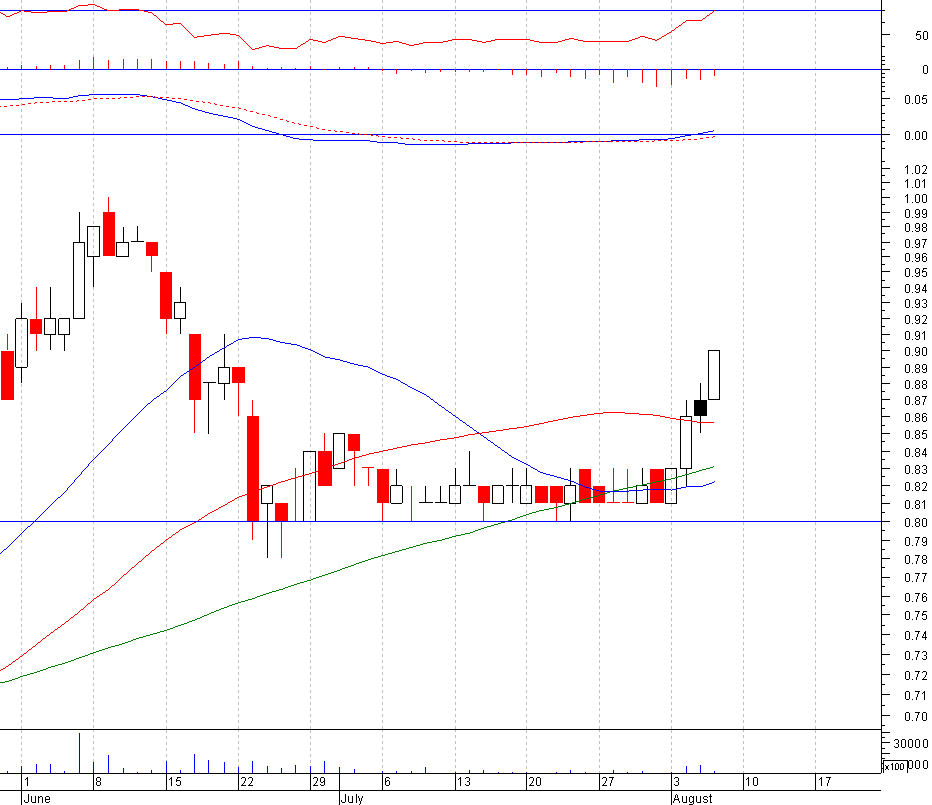The image size is (932, 805).
Task: Click the 0.83 price axis label
Action: 915,470
